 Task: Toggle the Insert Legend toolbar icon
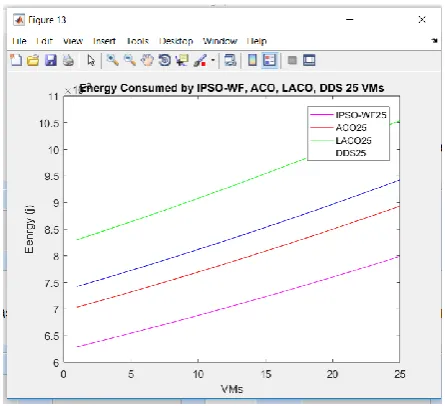tap(269, 60)
